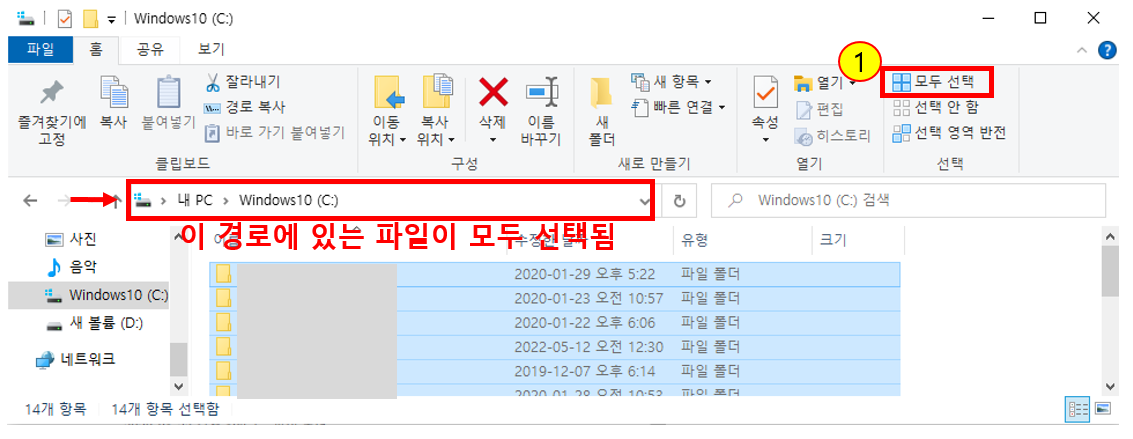Sort by the 유형 column header

click(743, 240)
